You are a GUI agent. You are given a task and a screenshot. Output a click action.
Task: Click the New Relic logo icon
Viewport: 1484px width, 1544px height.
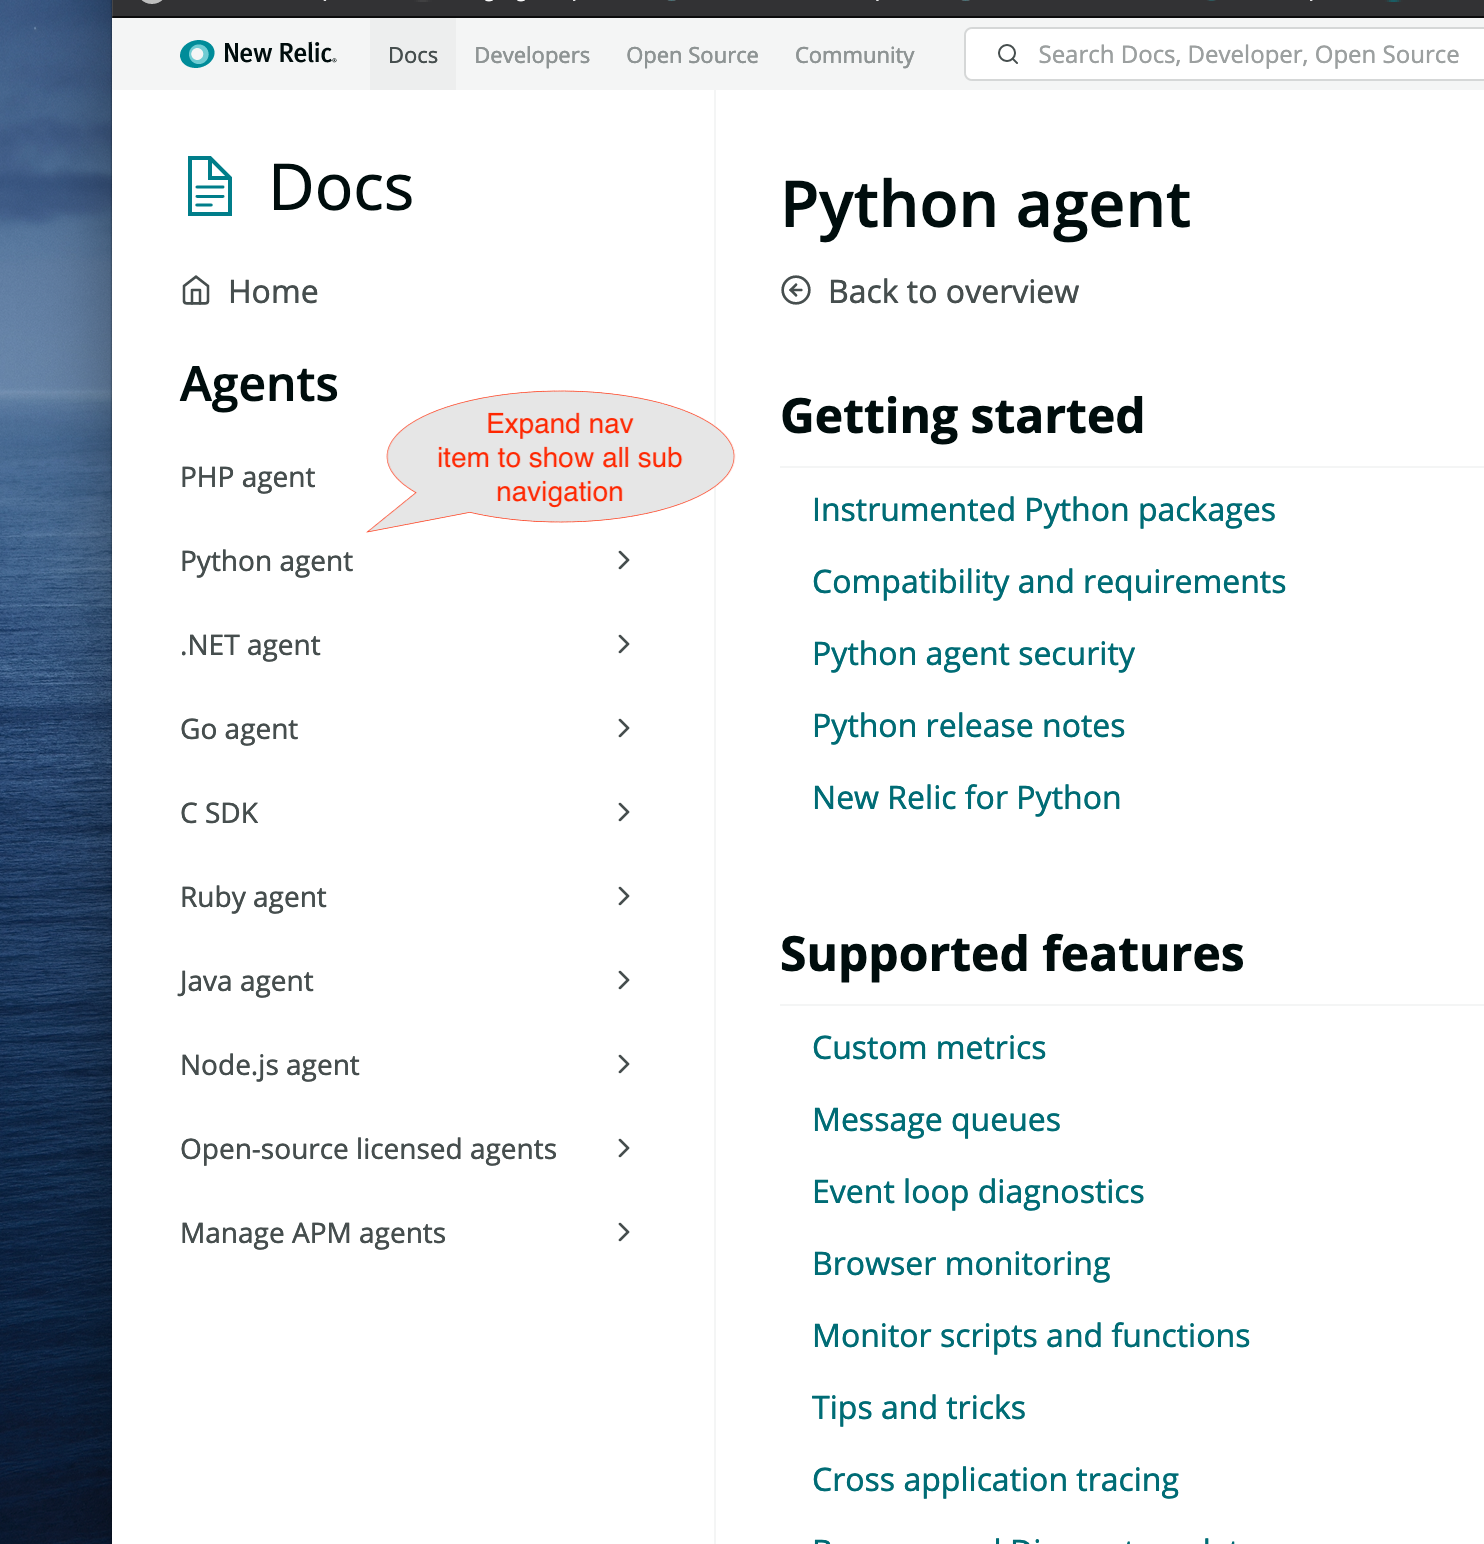[197, 54]
